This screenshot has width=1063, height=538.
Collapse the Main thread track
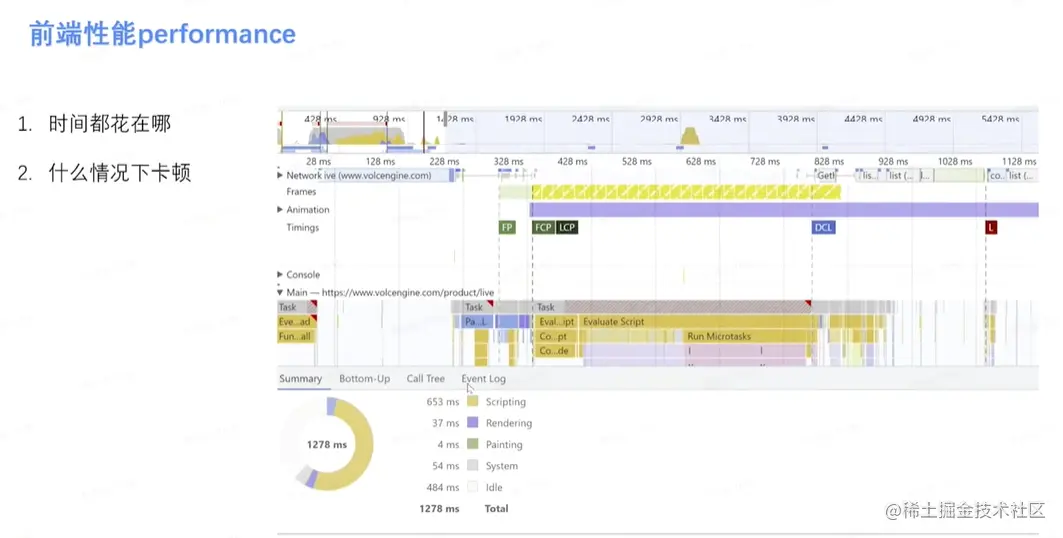[x=280, y=293]
